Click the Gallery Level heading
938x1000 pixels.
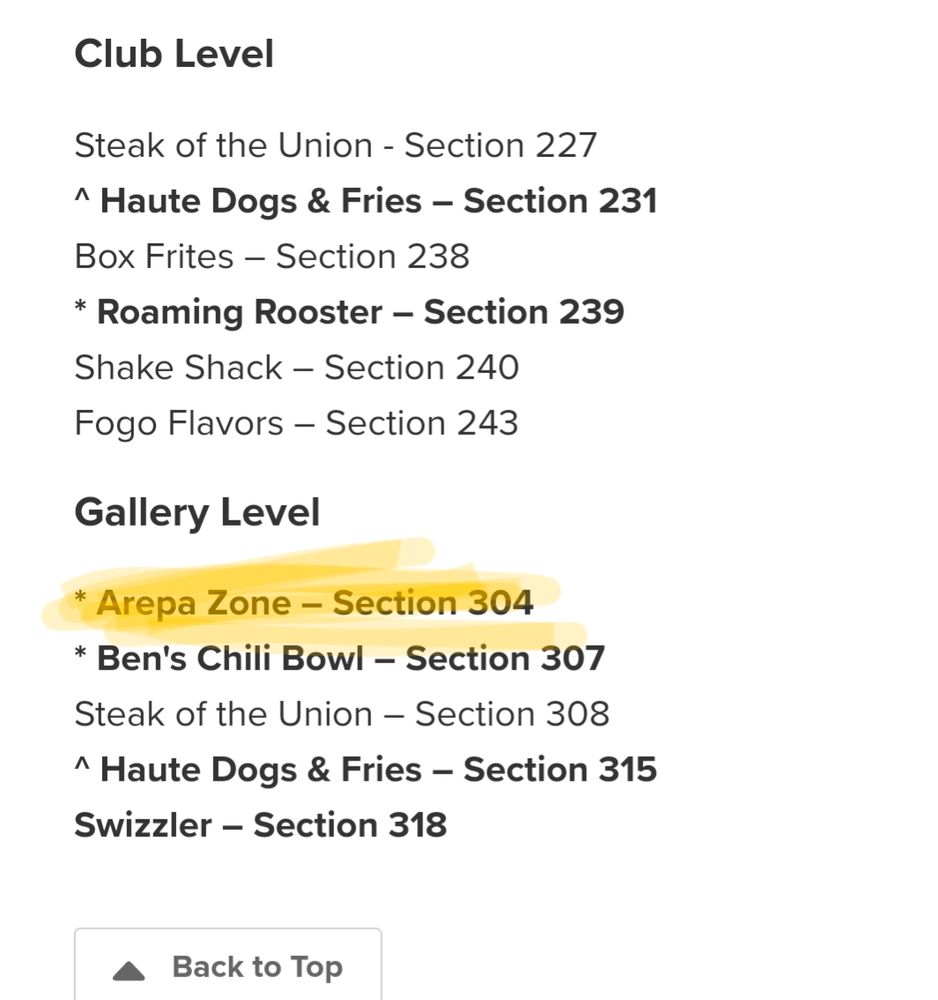point(197,511)
